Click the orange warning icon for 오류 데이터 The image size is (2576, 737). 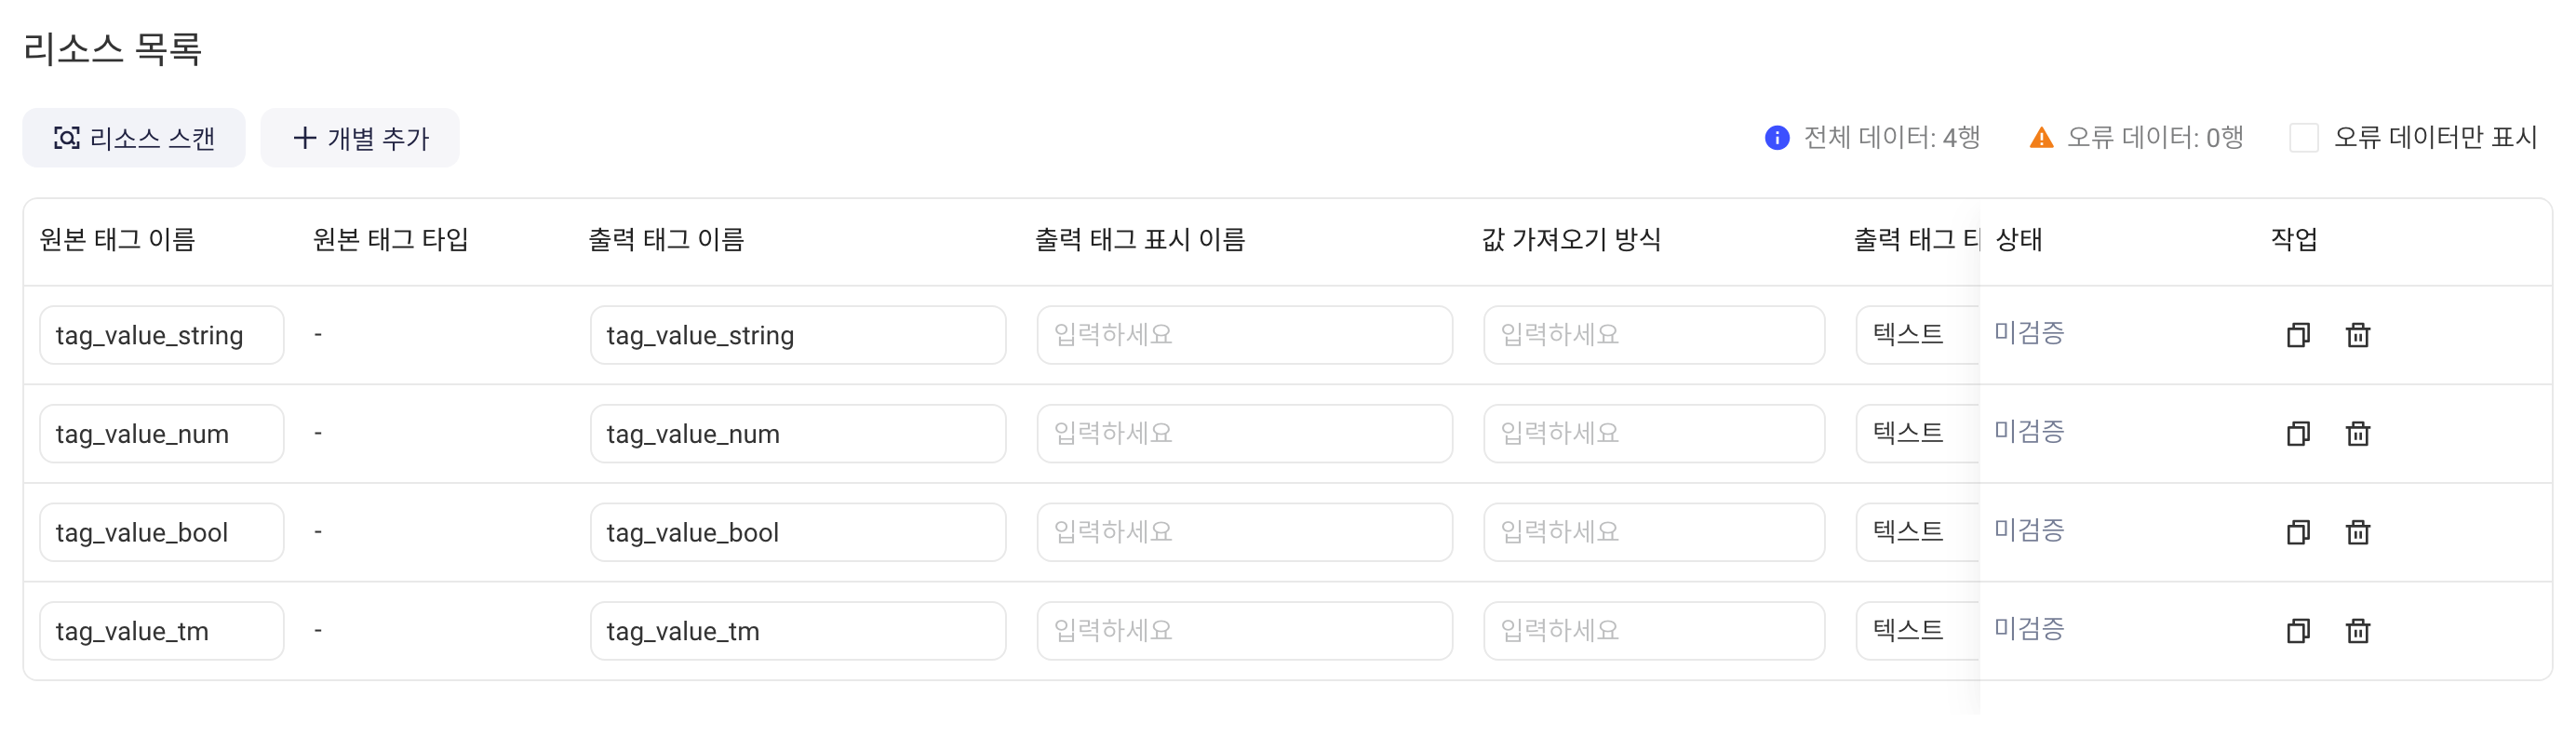[x=2041, y=138]
